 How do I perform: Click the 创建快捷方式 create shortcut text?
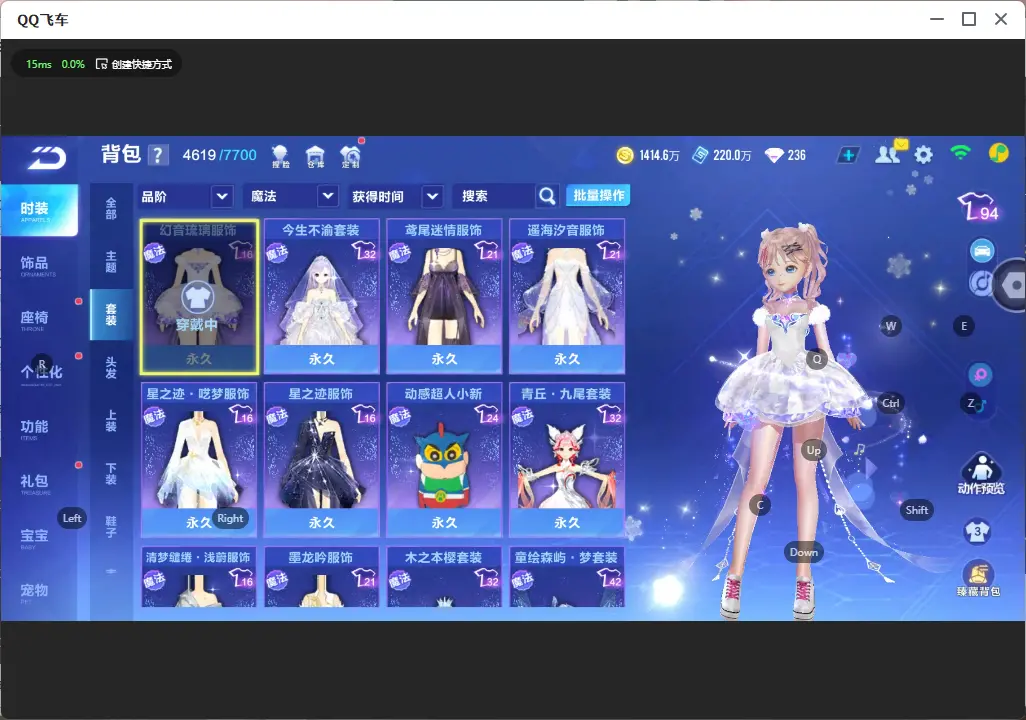141,64
